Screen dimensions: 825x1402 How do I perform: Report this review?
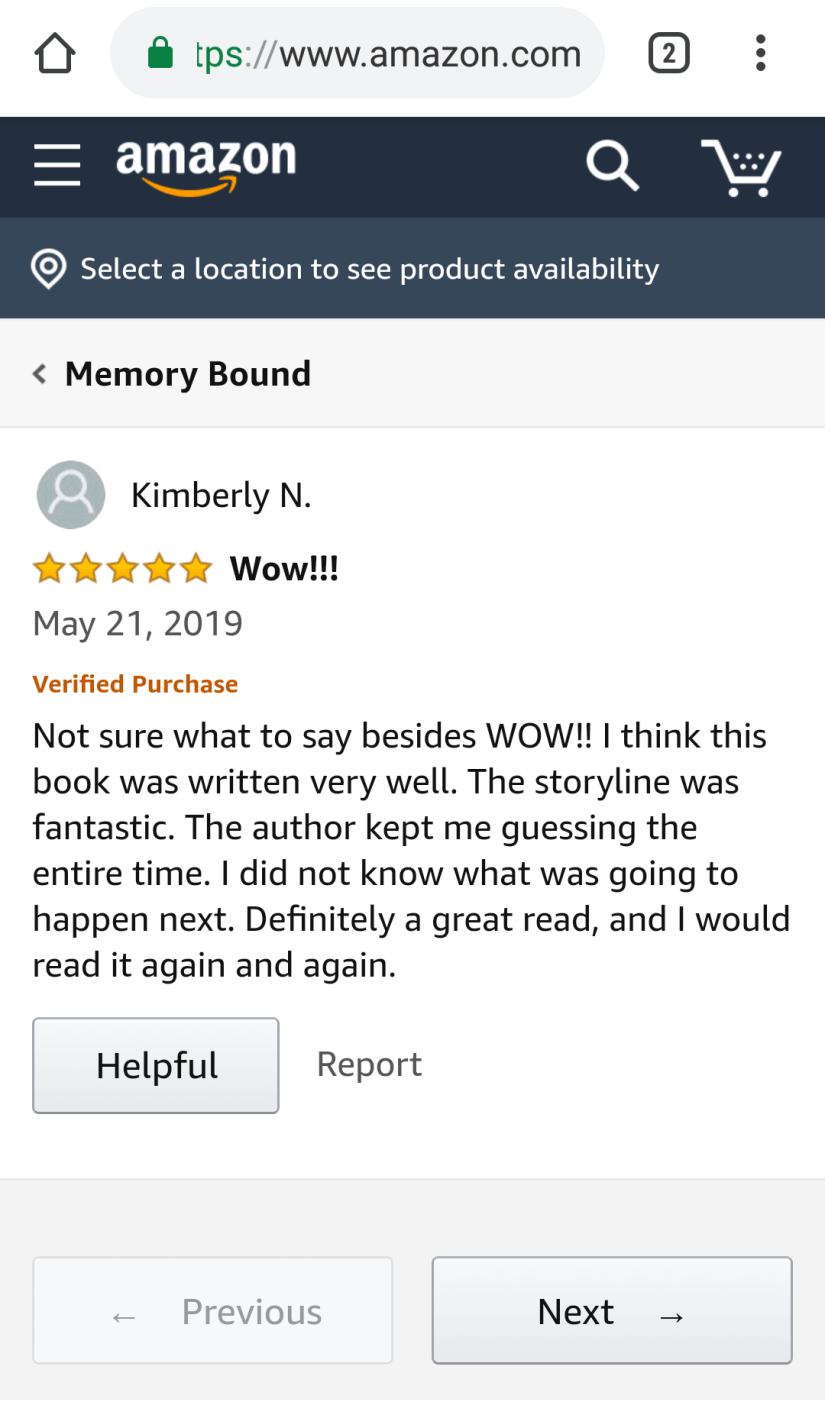click(369, 1064)
